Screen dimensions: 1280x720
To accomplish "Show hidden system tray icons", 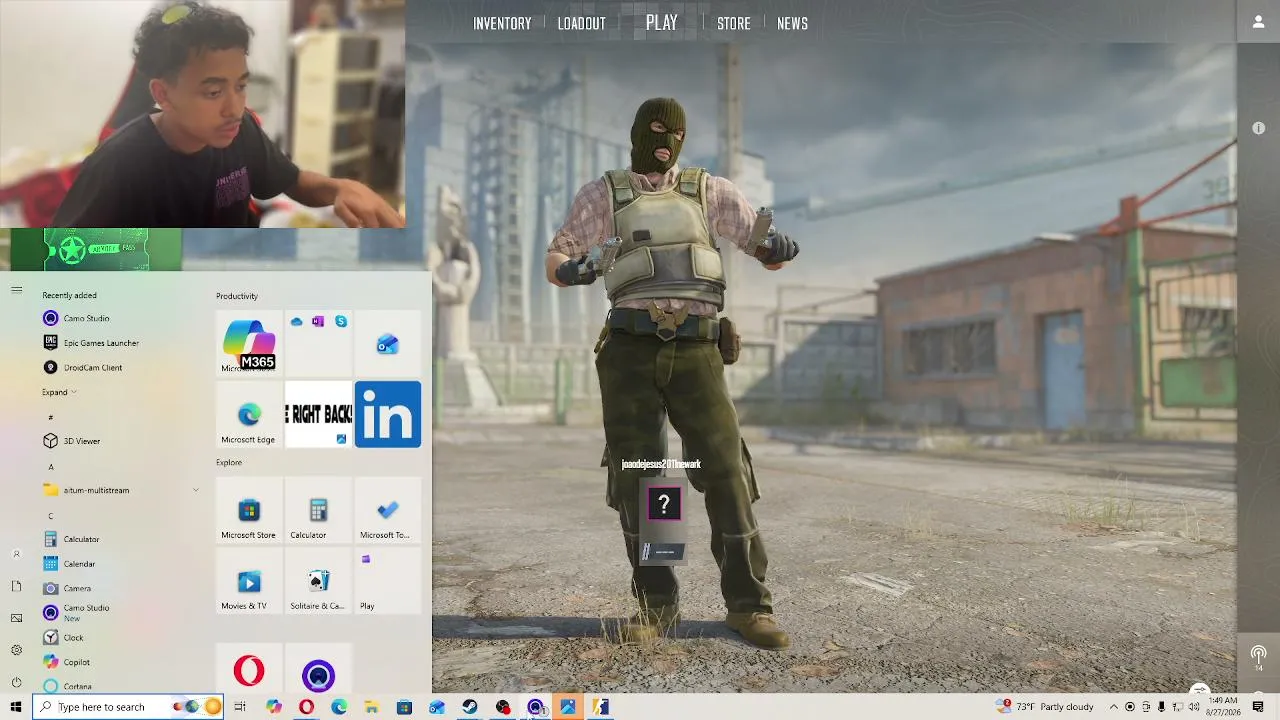I will [1113, 707].
